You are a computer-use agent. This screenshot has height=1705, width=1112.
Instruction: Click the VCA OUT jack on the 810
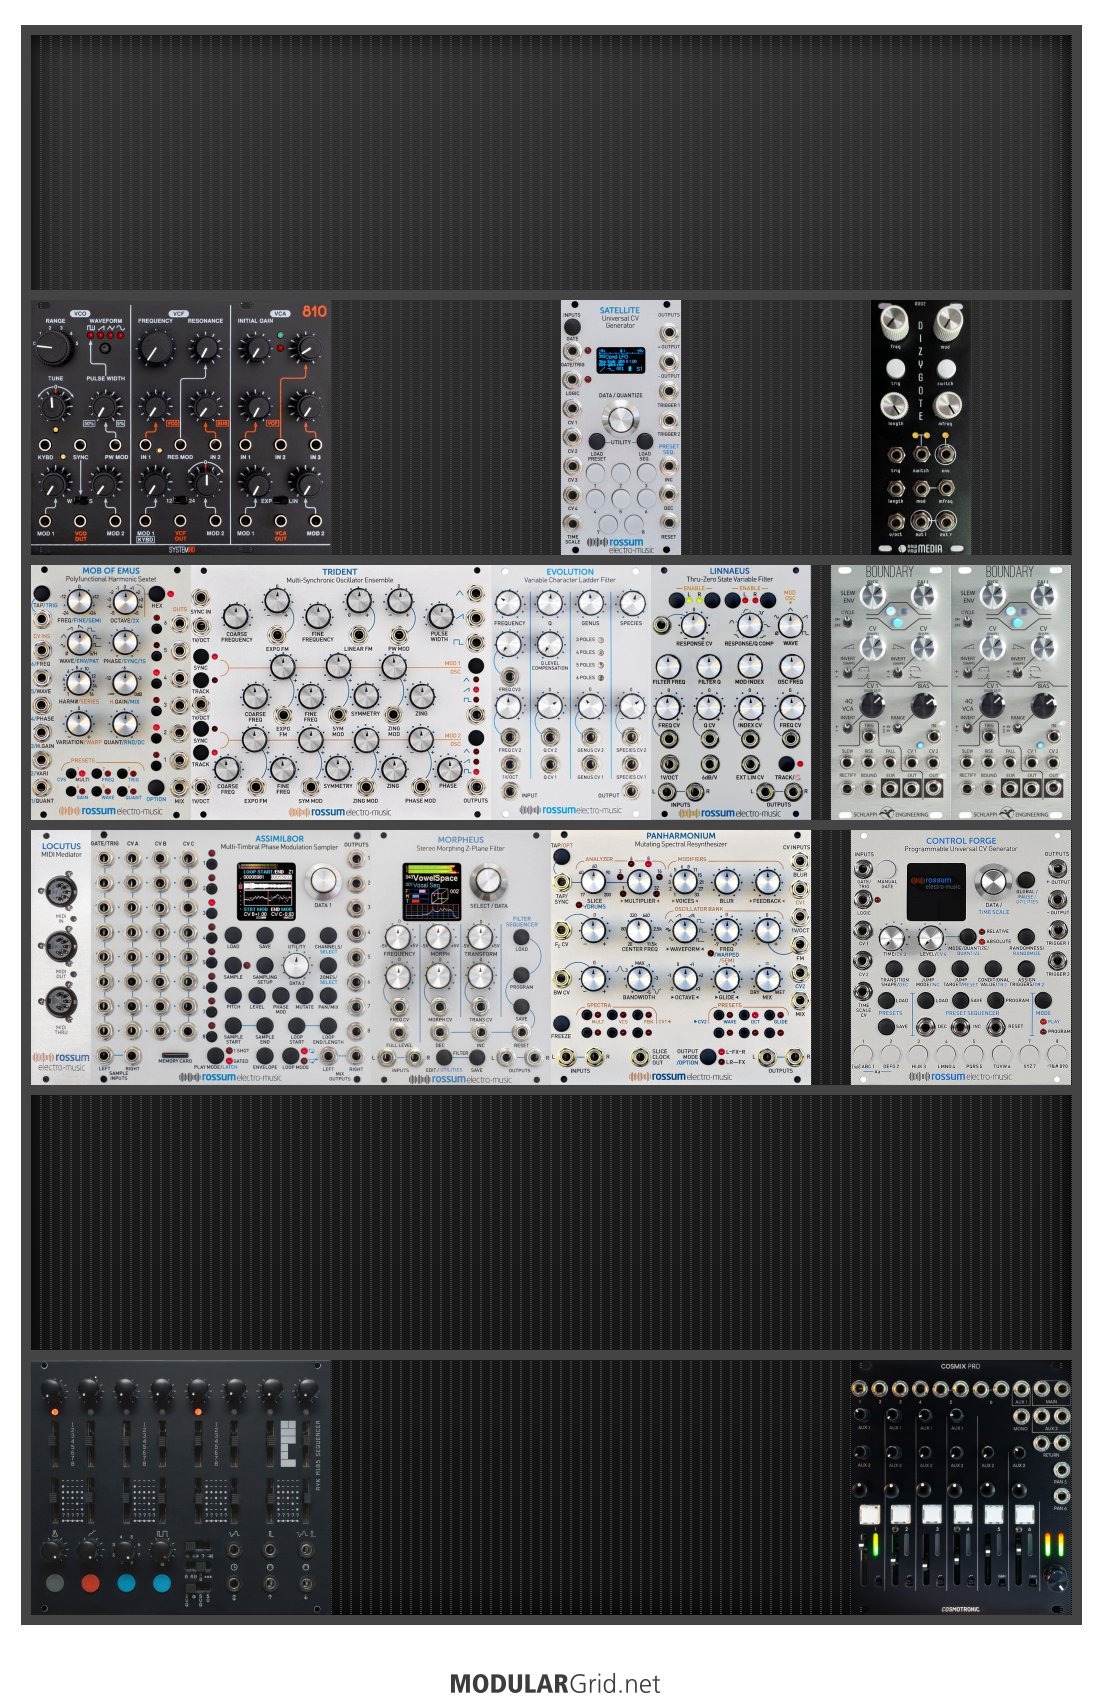[281, 521]
